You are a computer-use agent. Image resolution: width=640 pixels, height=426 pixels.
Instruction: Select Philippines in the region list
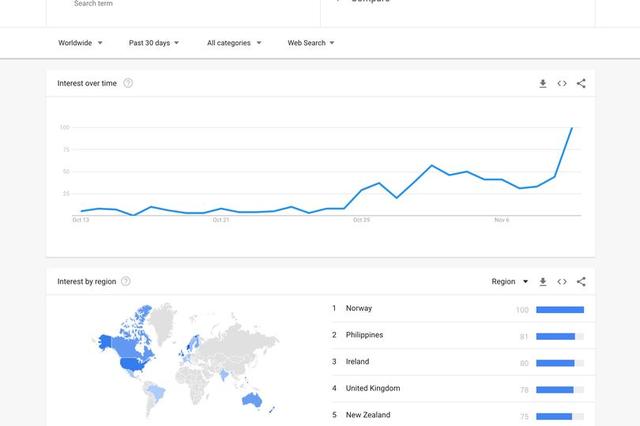[364, 335]
